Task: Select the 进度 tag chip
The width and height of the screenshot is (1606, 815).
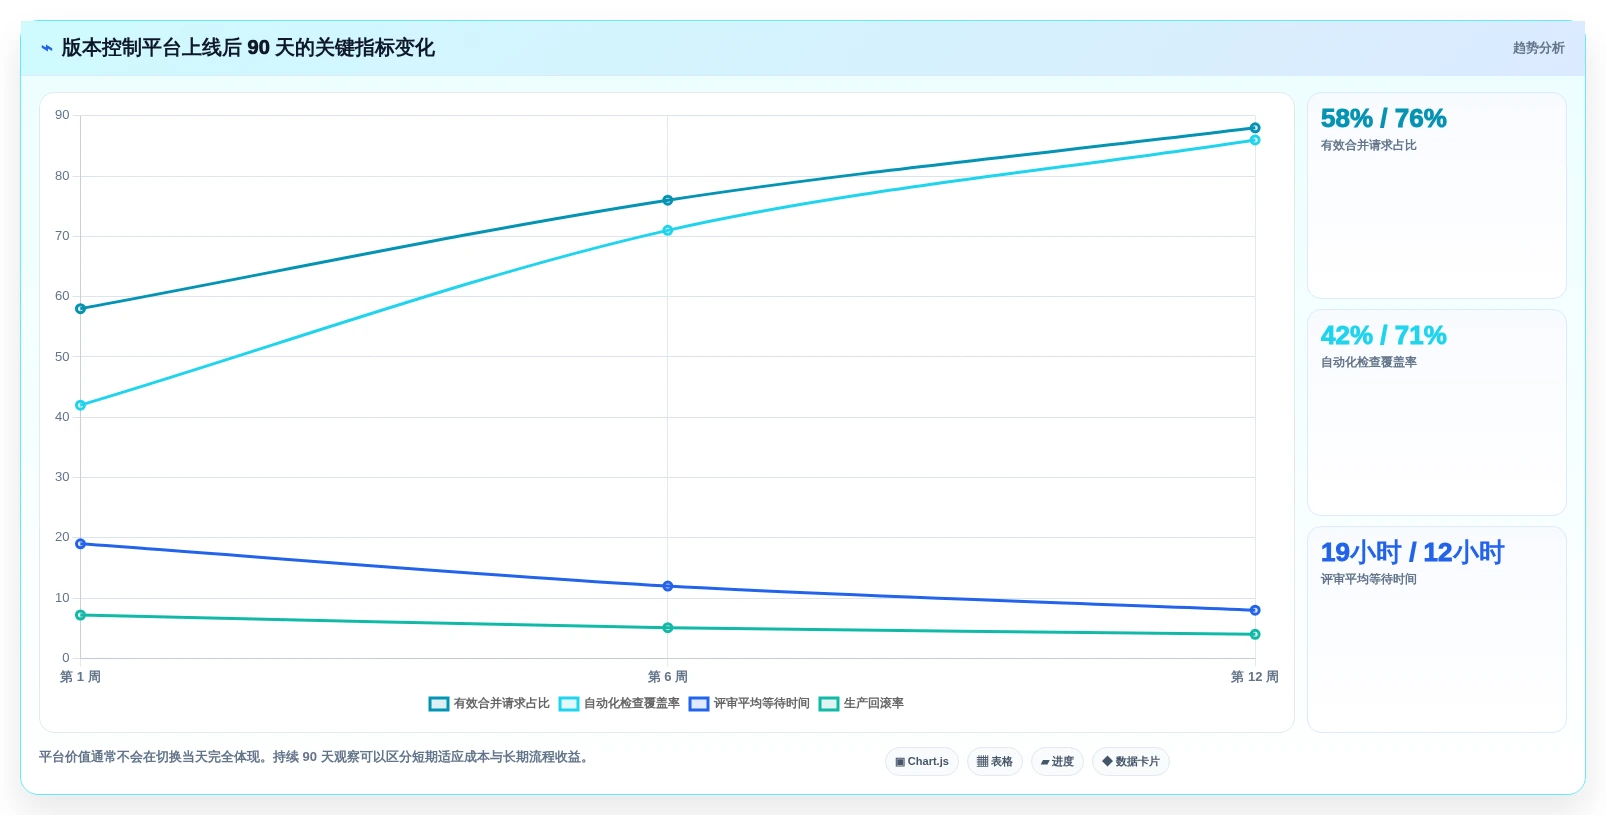Action: tap(1057, 762)
